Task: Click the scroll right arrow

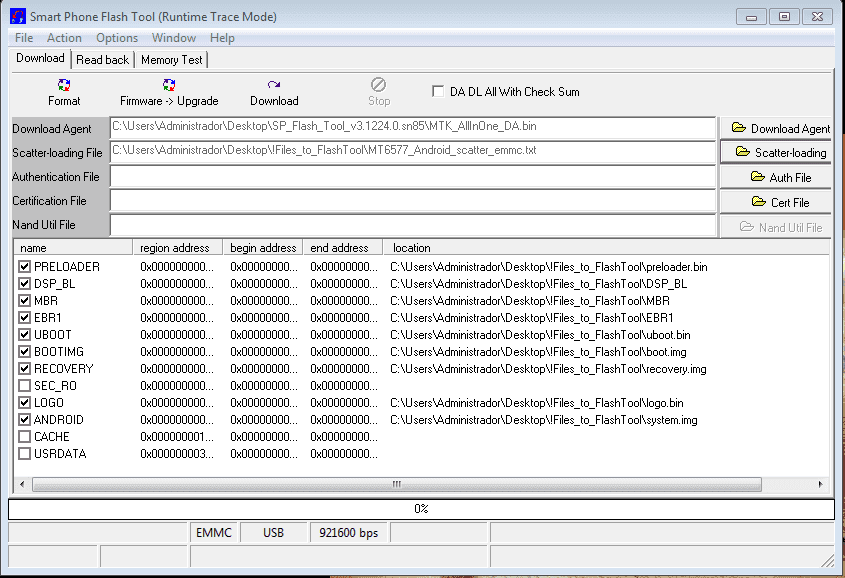Action: (x=820, y=484)
